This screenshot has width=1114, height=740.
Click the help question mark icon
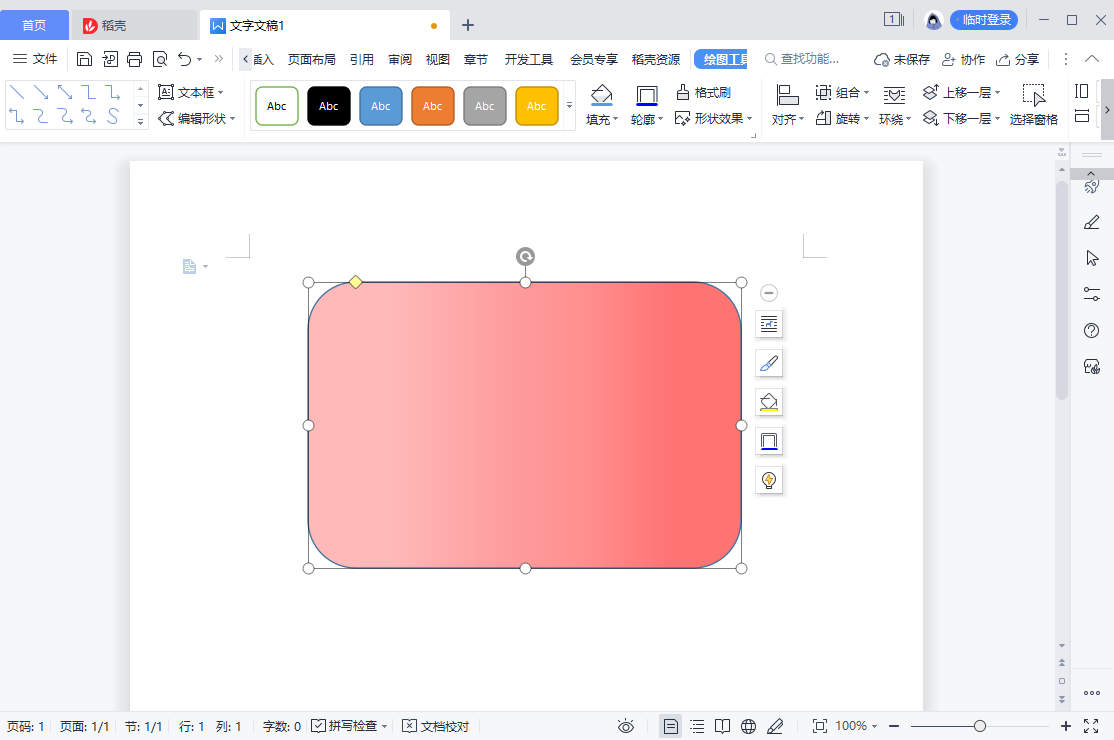coord(1092,330)
